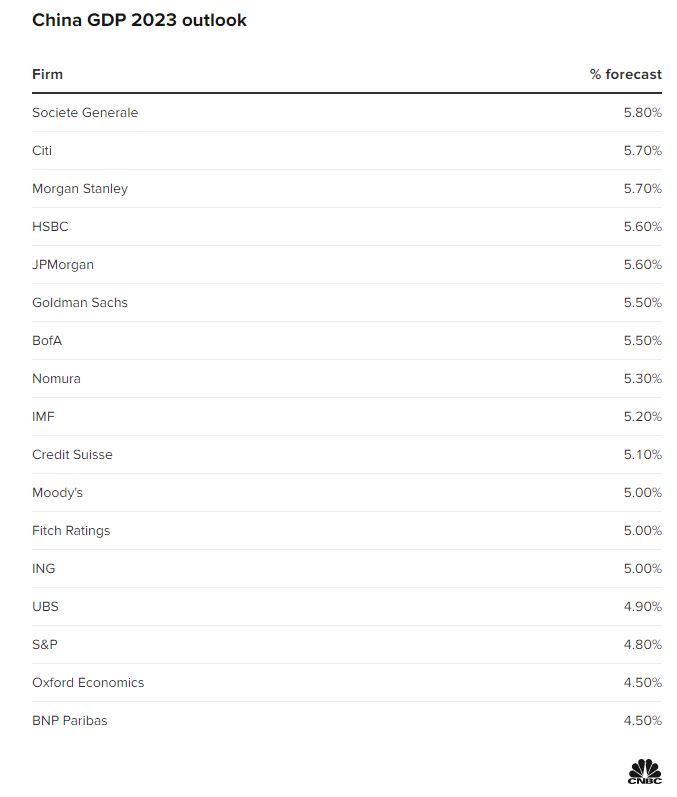
Task: Select the BofA firm entry
Action: 47,341
